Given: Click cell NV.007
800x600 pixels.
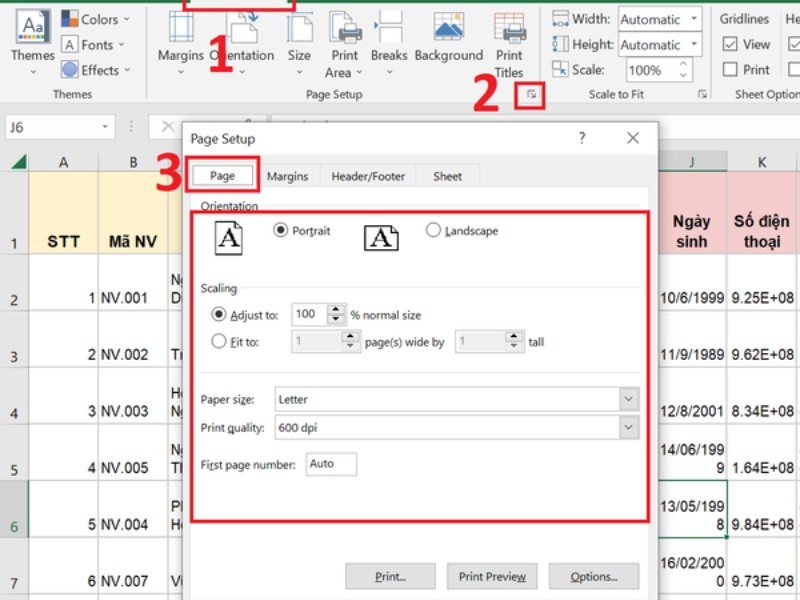Looking at the screenshot, I should 133,566.
